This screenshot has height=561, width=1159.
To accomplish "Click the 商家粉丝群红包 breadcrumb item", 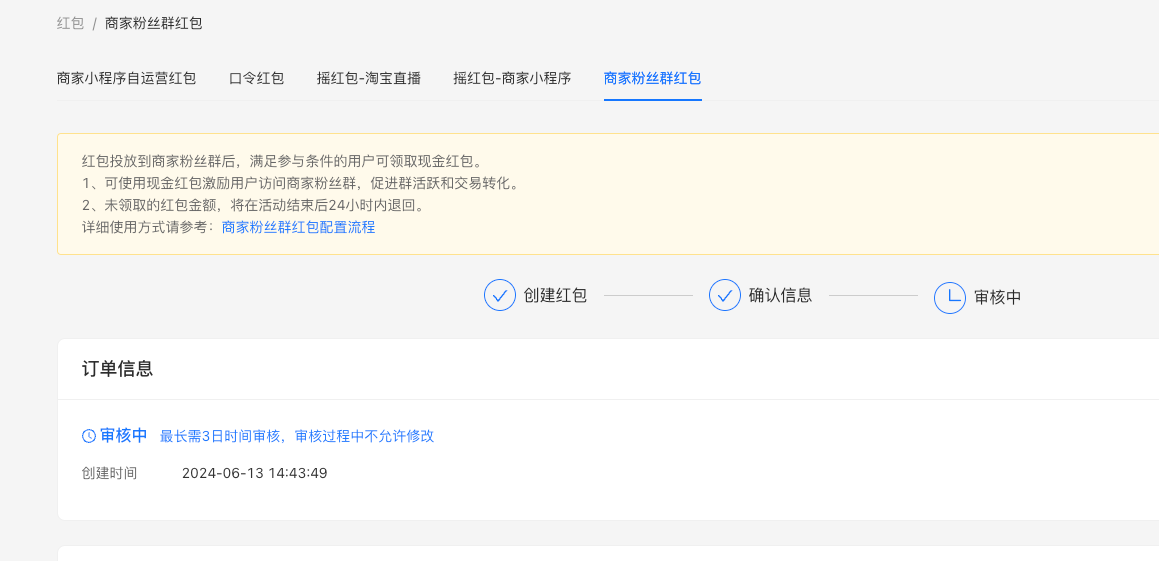I will coord(154,24).
